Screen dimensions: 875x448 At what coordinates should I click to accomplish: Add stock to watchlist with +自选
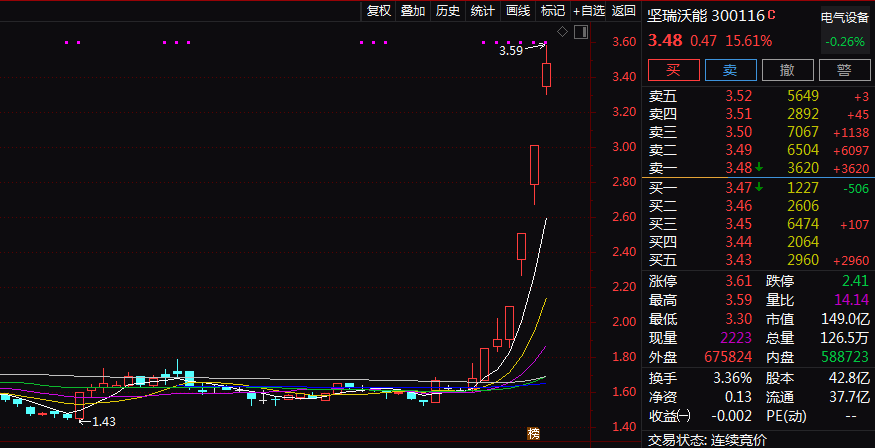click(588, 11)
